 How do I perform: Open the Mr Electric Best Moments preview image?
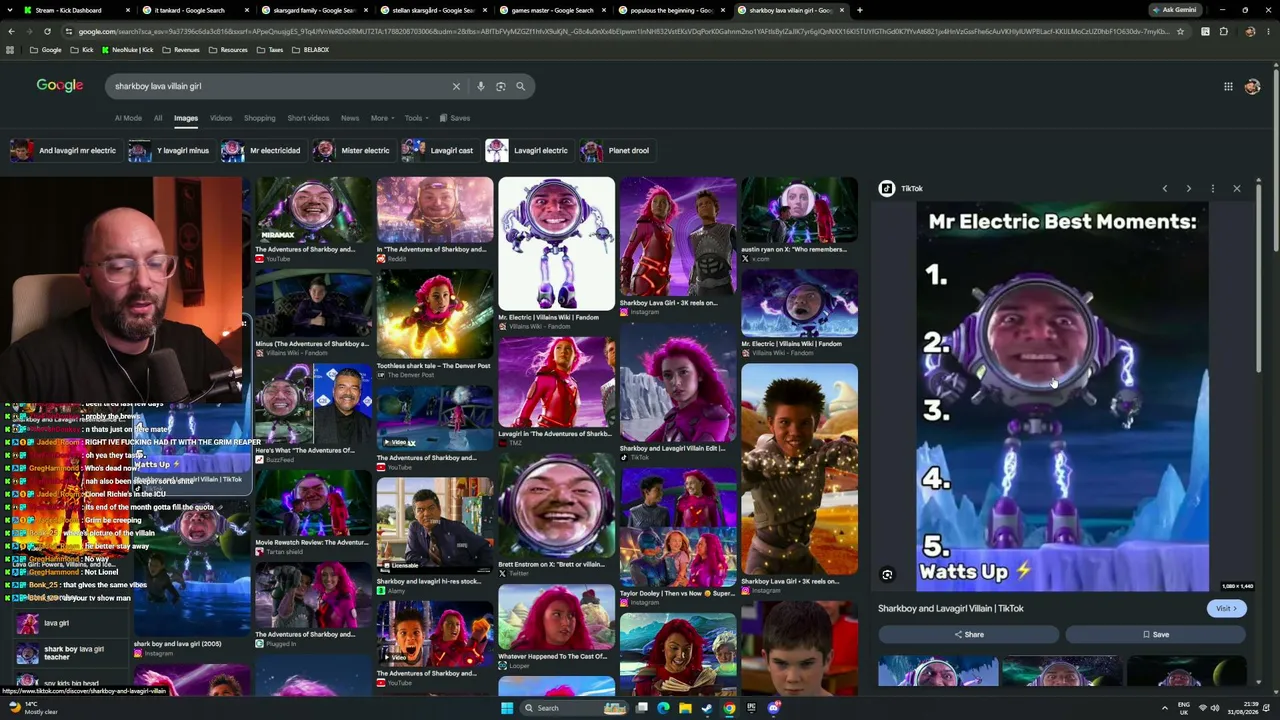click(1063, 397)
